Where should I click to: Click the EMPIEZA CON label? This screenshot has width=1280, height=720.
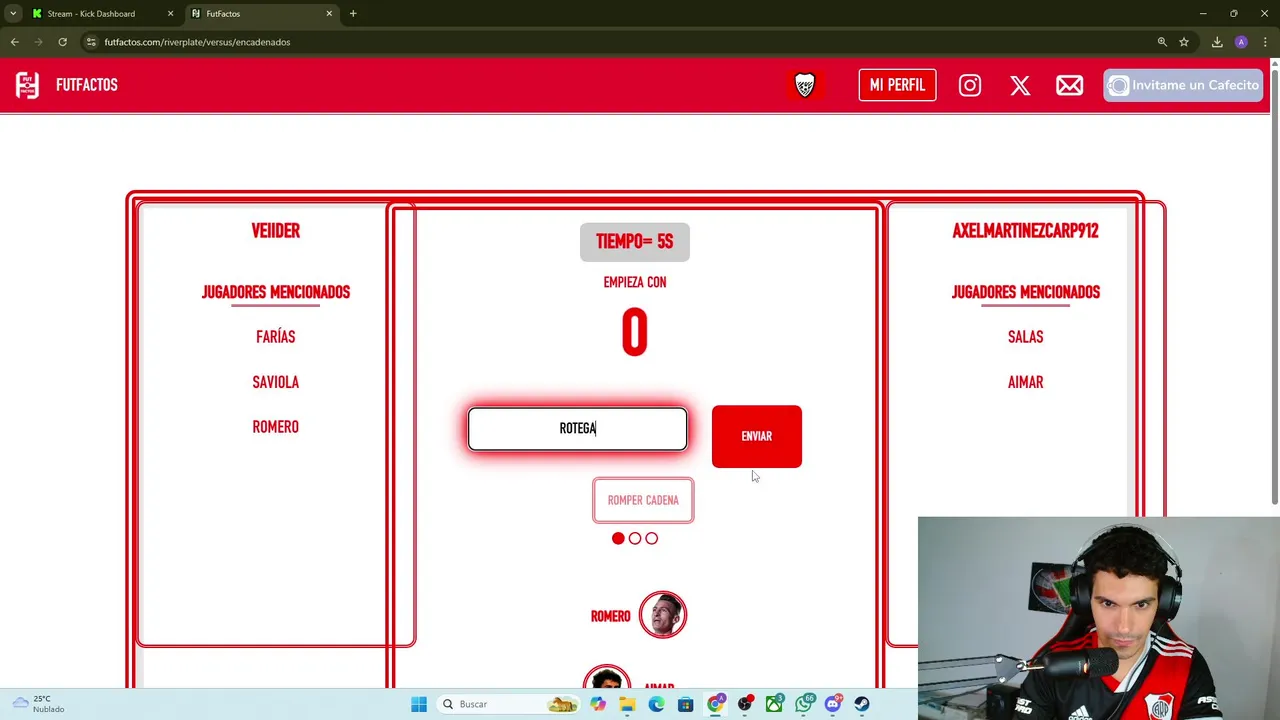point(635,283)
